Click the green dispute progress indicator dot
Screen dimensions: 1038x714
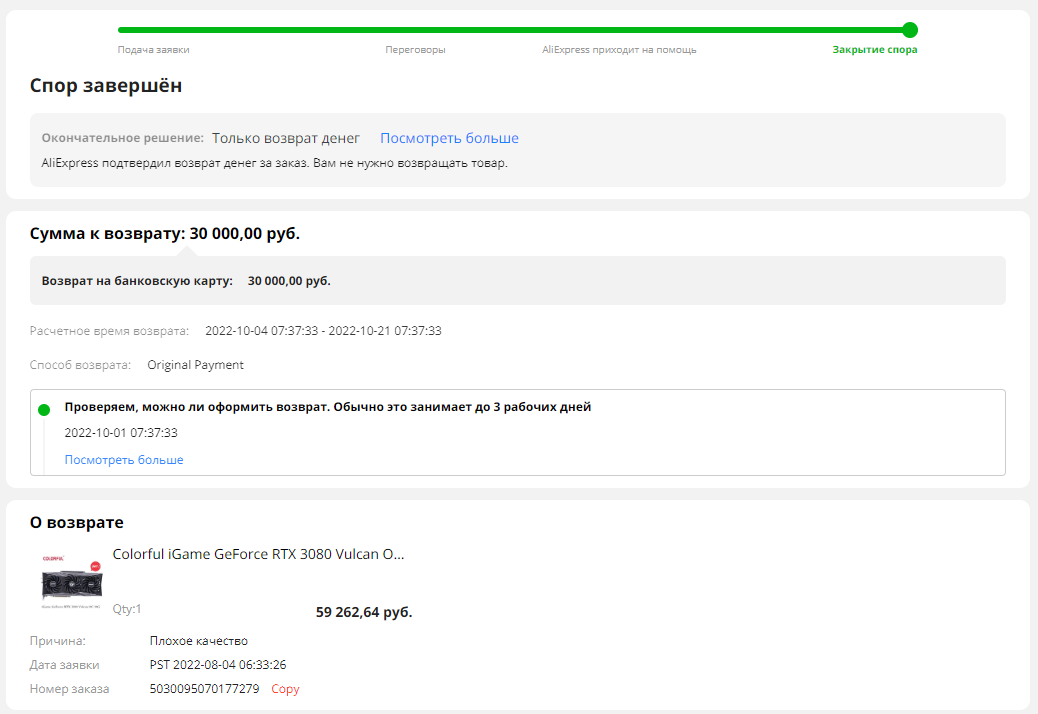(x=909, y=31)
